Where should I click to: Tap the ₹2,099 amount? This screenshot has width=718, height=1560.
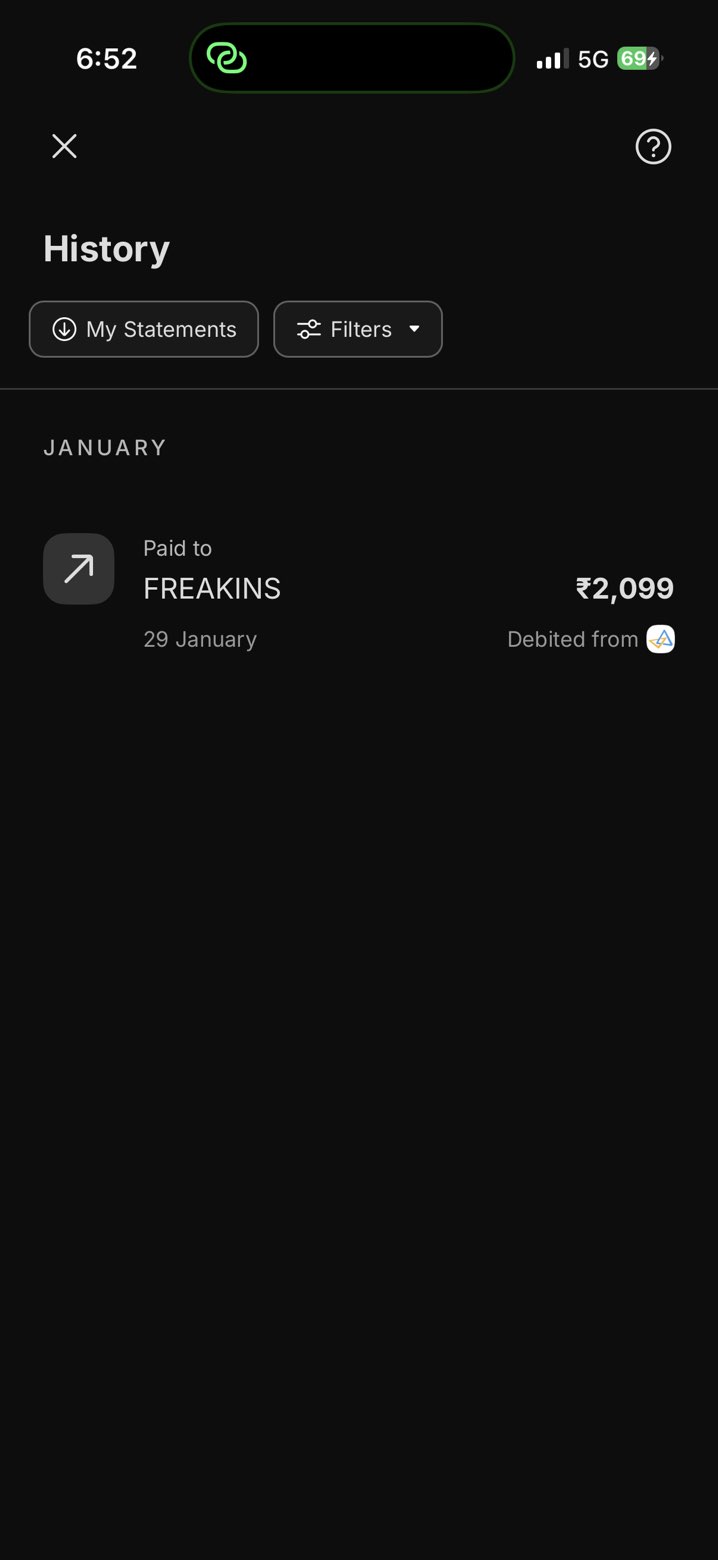coord(624,589)
